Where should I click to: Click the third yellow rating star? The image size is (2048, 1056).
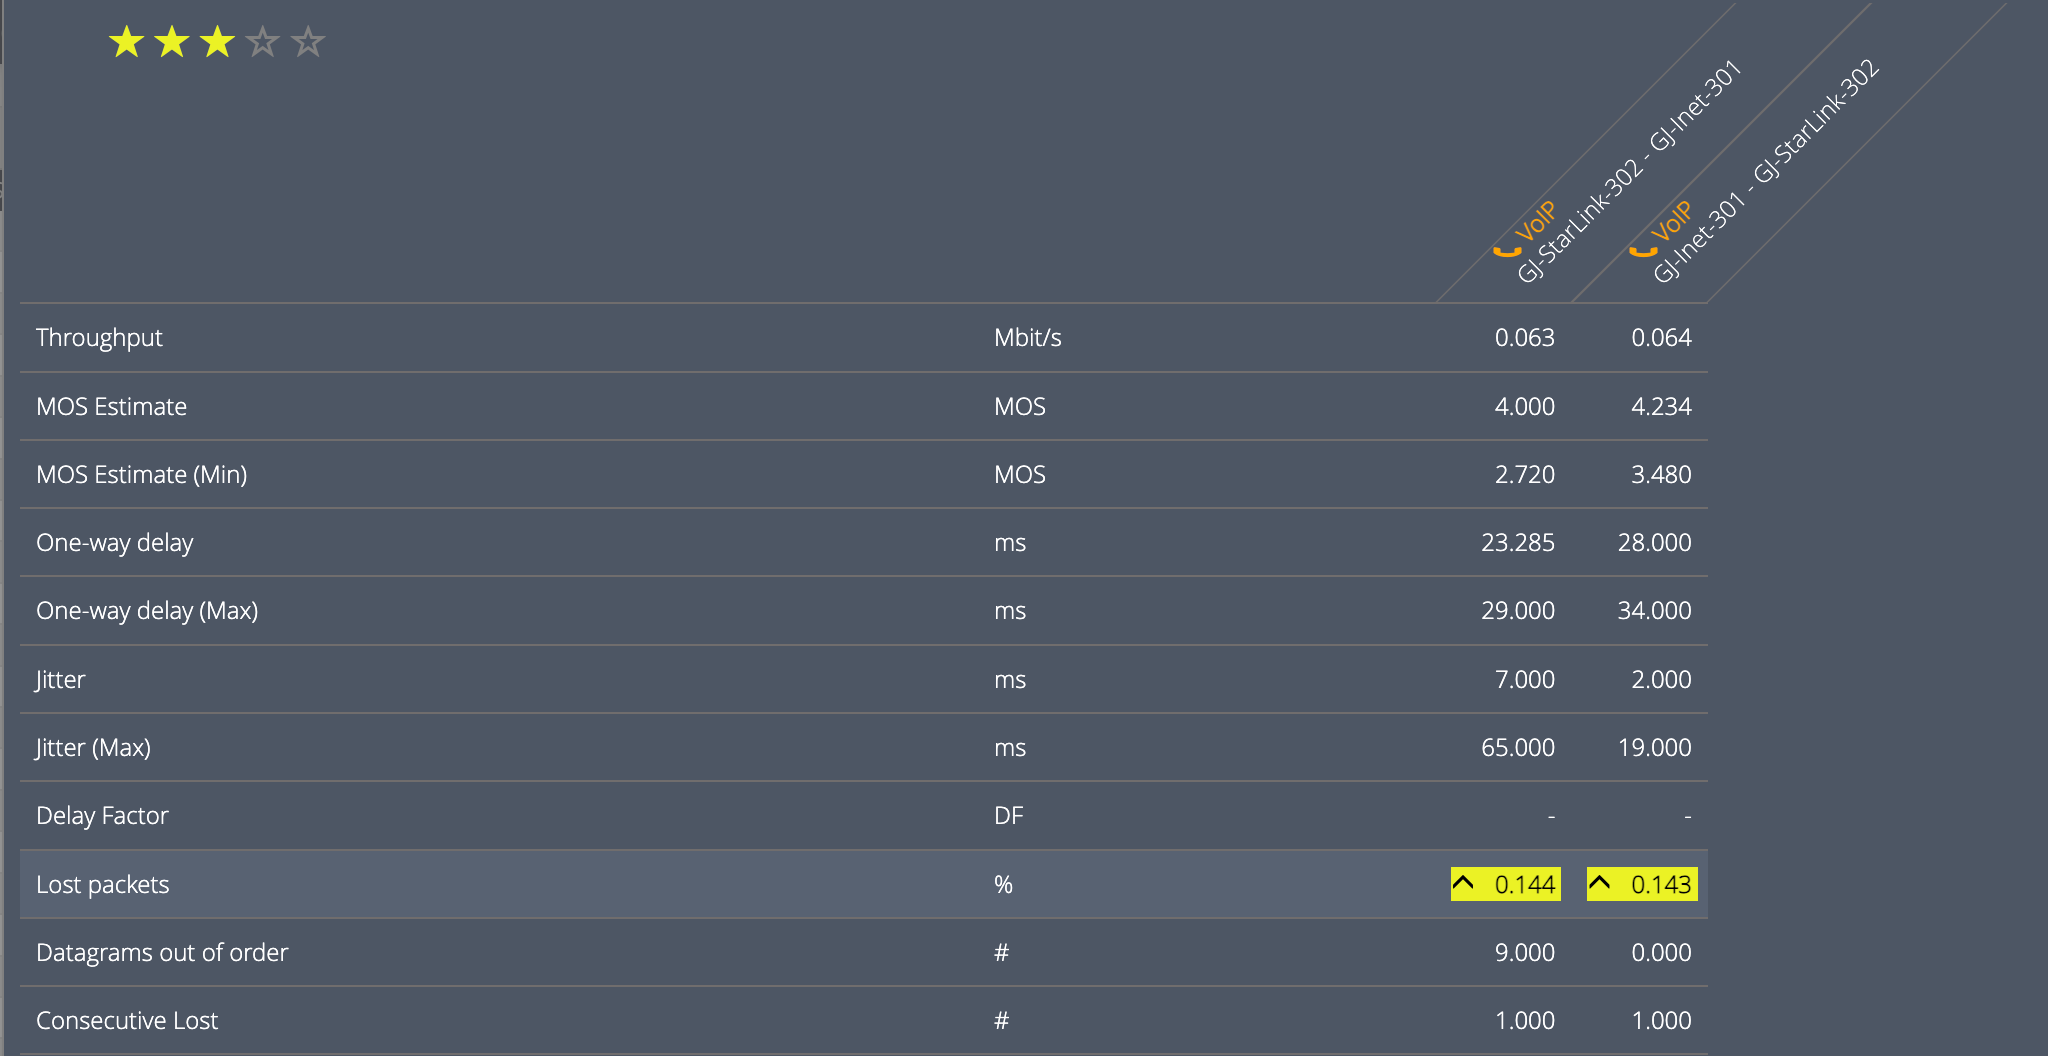pos(217,43)
